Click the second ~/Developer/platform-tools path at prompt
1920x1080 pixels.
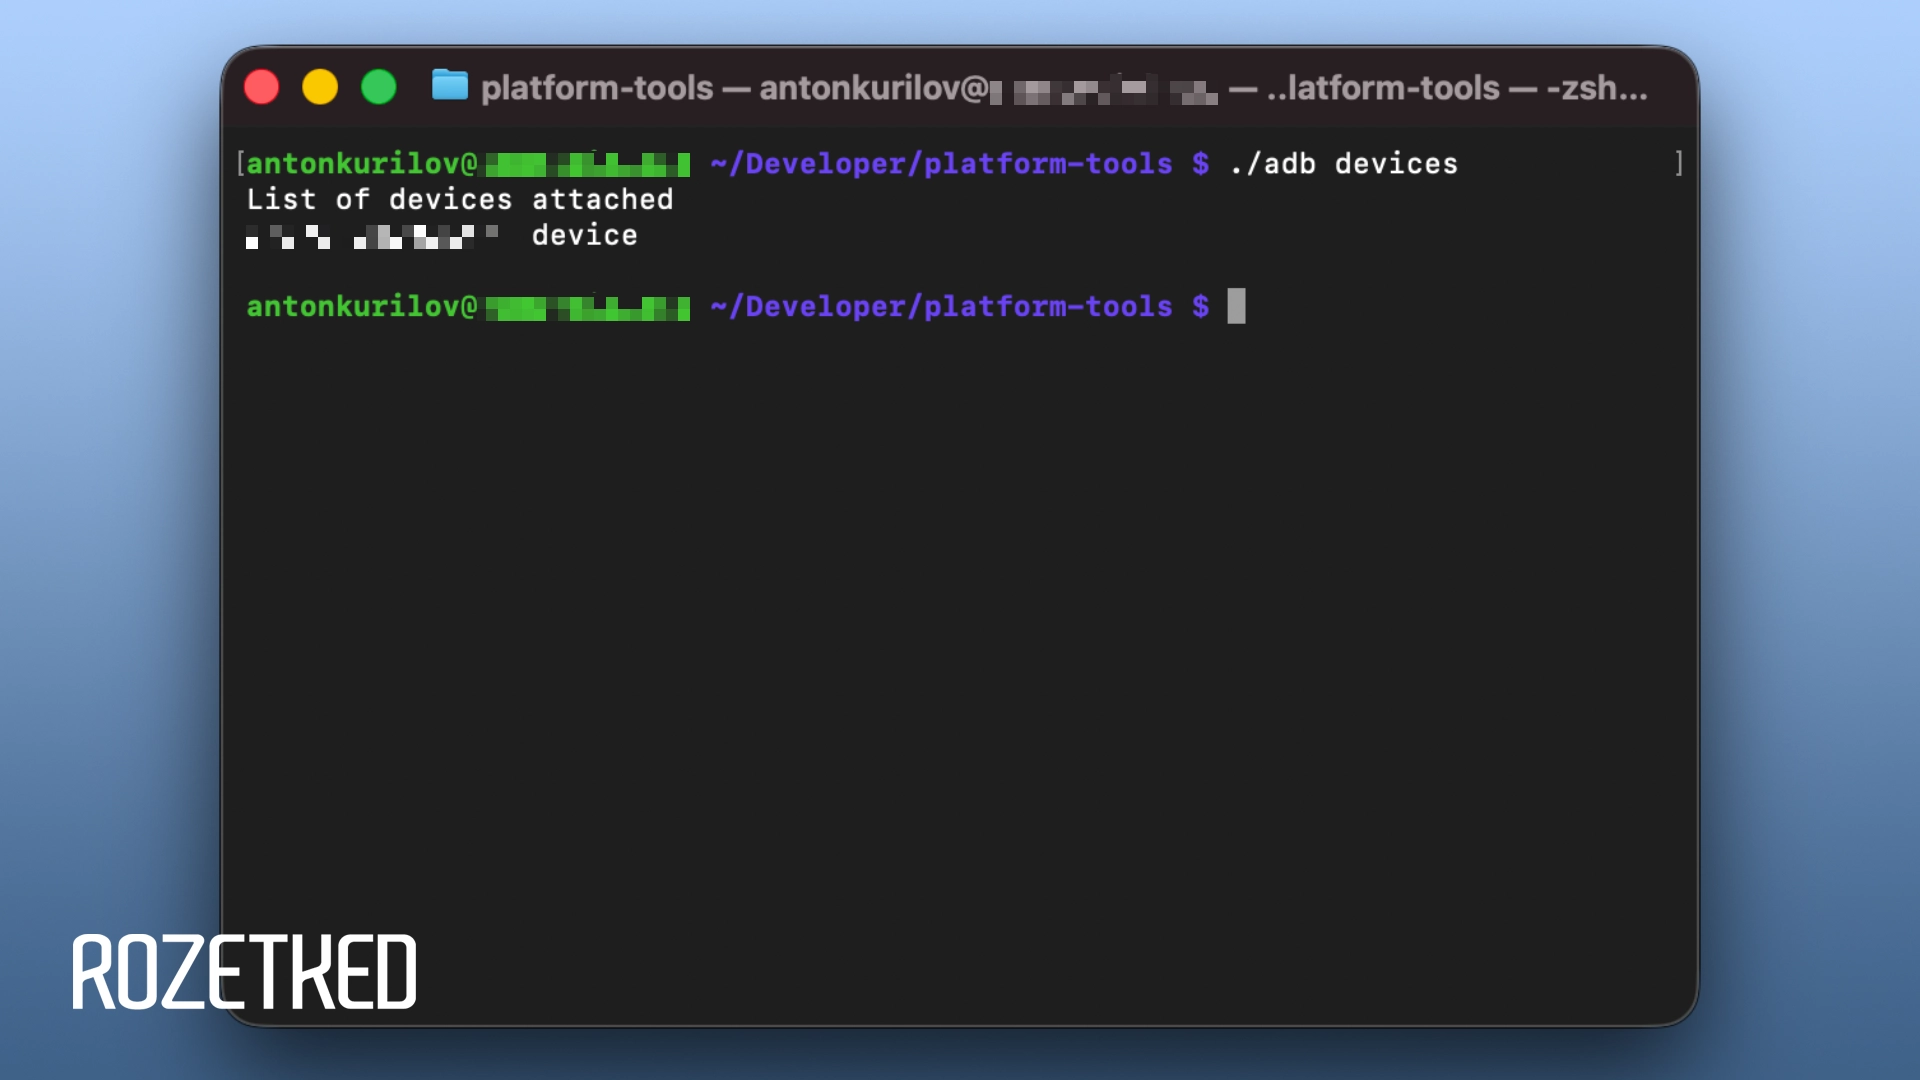(x=940, y=306)
